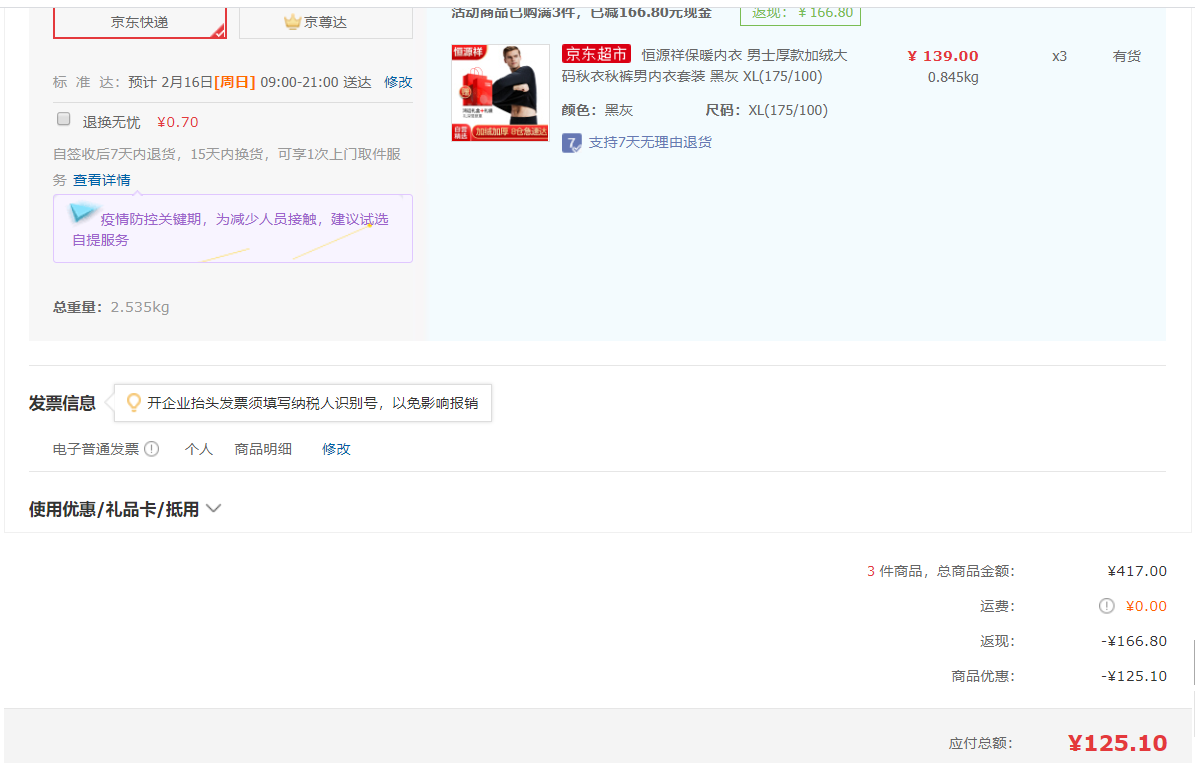This screenshot has width=1195, height=763.
Task: Click 个人 invoice title text
Action: pos(198,449)
